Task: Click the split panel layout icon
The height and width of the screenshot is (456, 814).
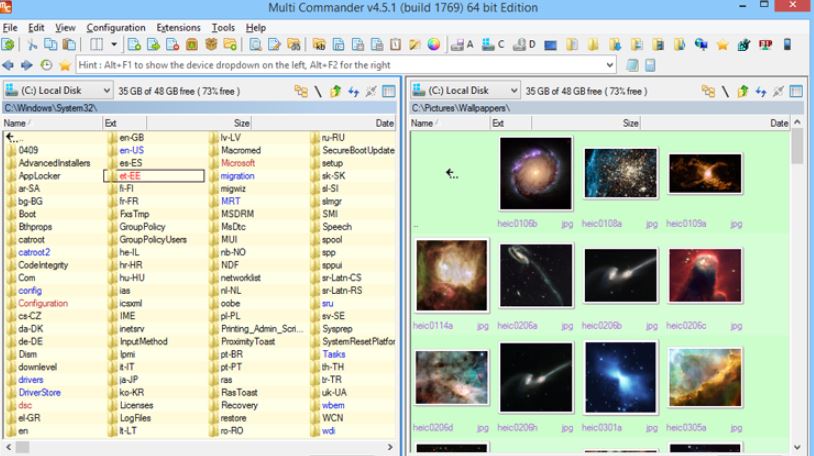Action: [x=97, y=45]
